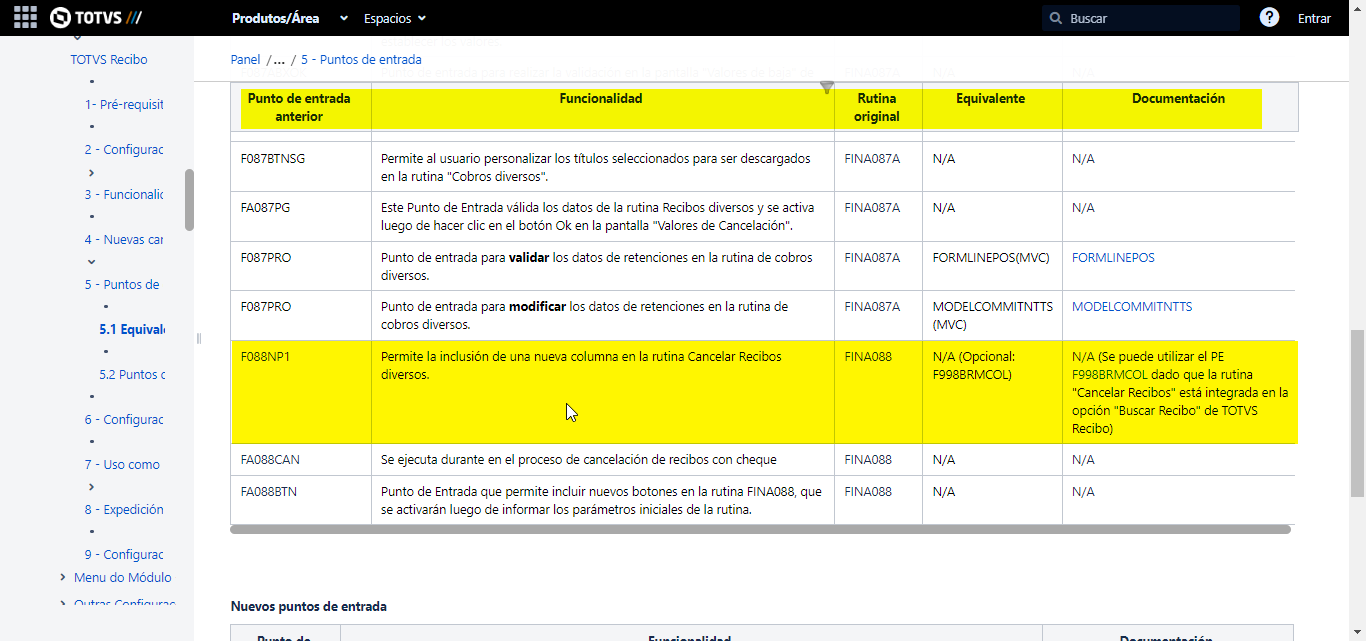Click the page vertical scrollbar thumb
This screenshot has width=1366, height=641.
[1357, 414]
